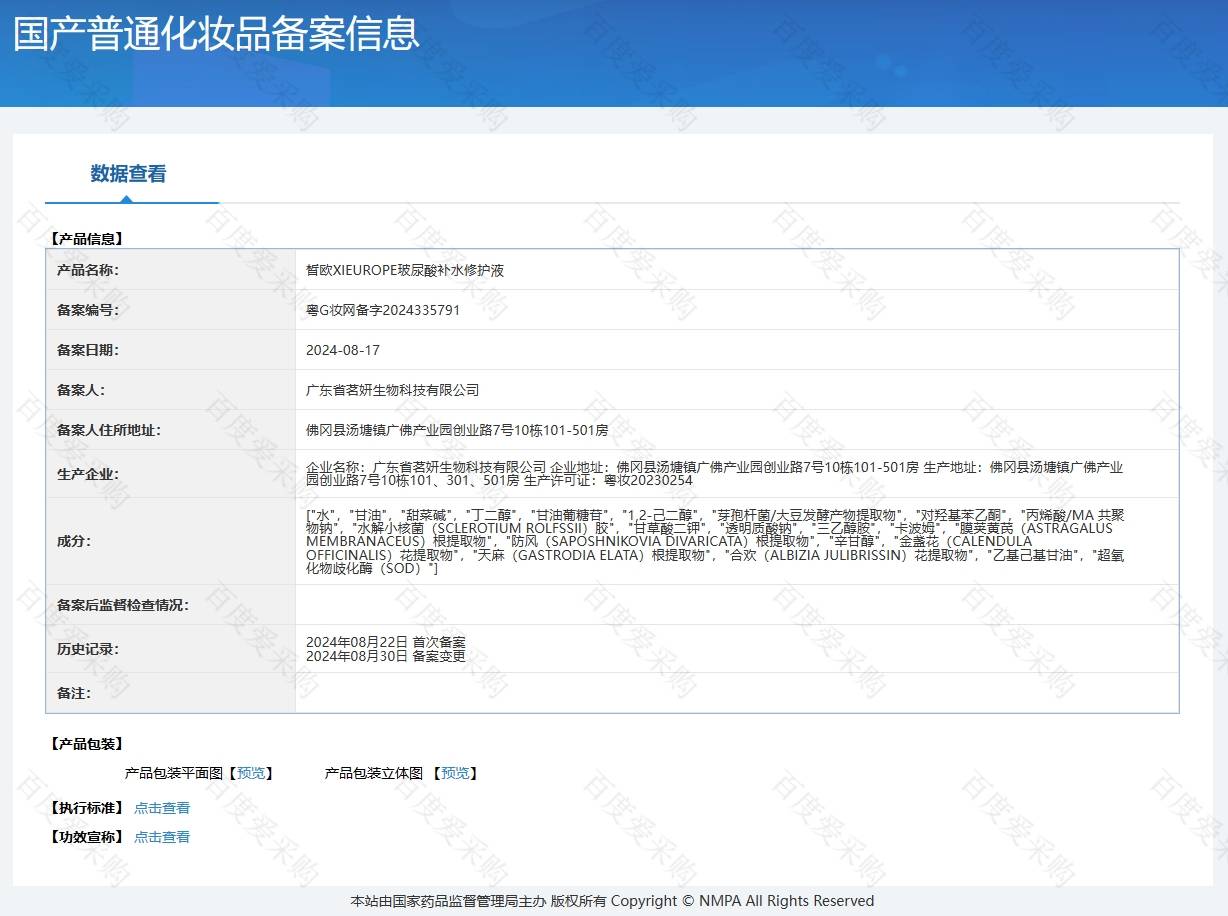
Task: Click the 国产普通化妆品备案信息 page title
Action: pos(216,34)
